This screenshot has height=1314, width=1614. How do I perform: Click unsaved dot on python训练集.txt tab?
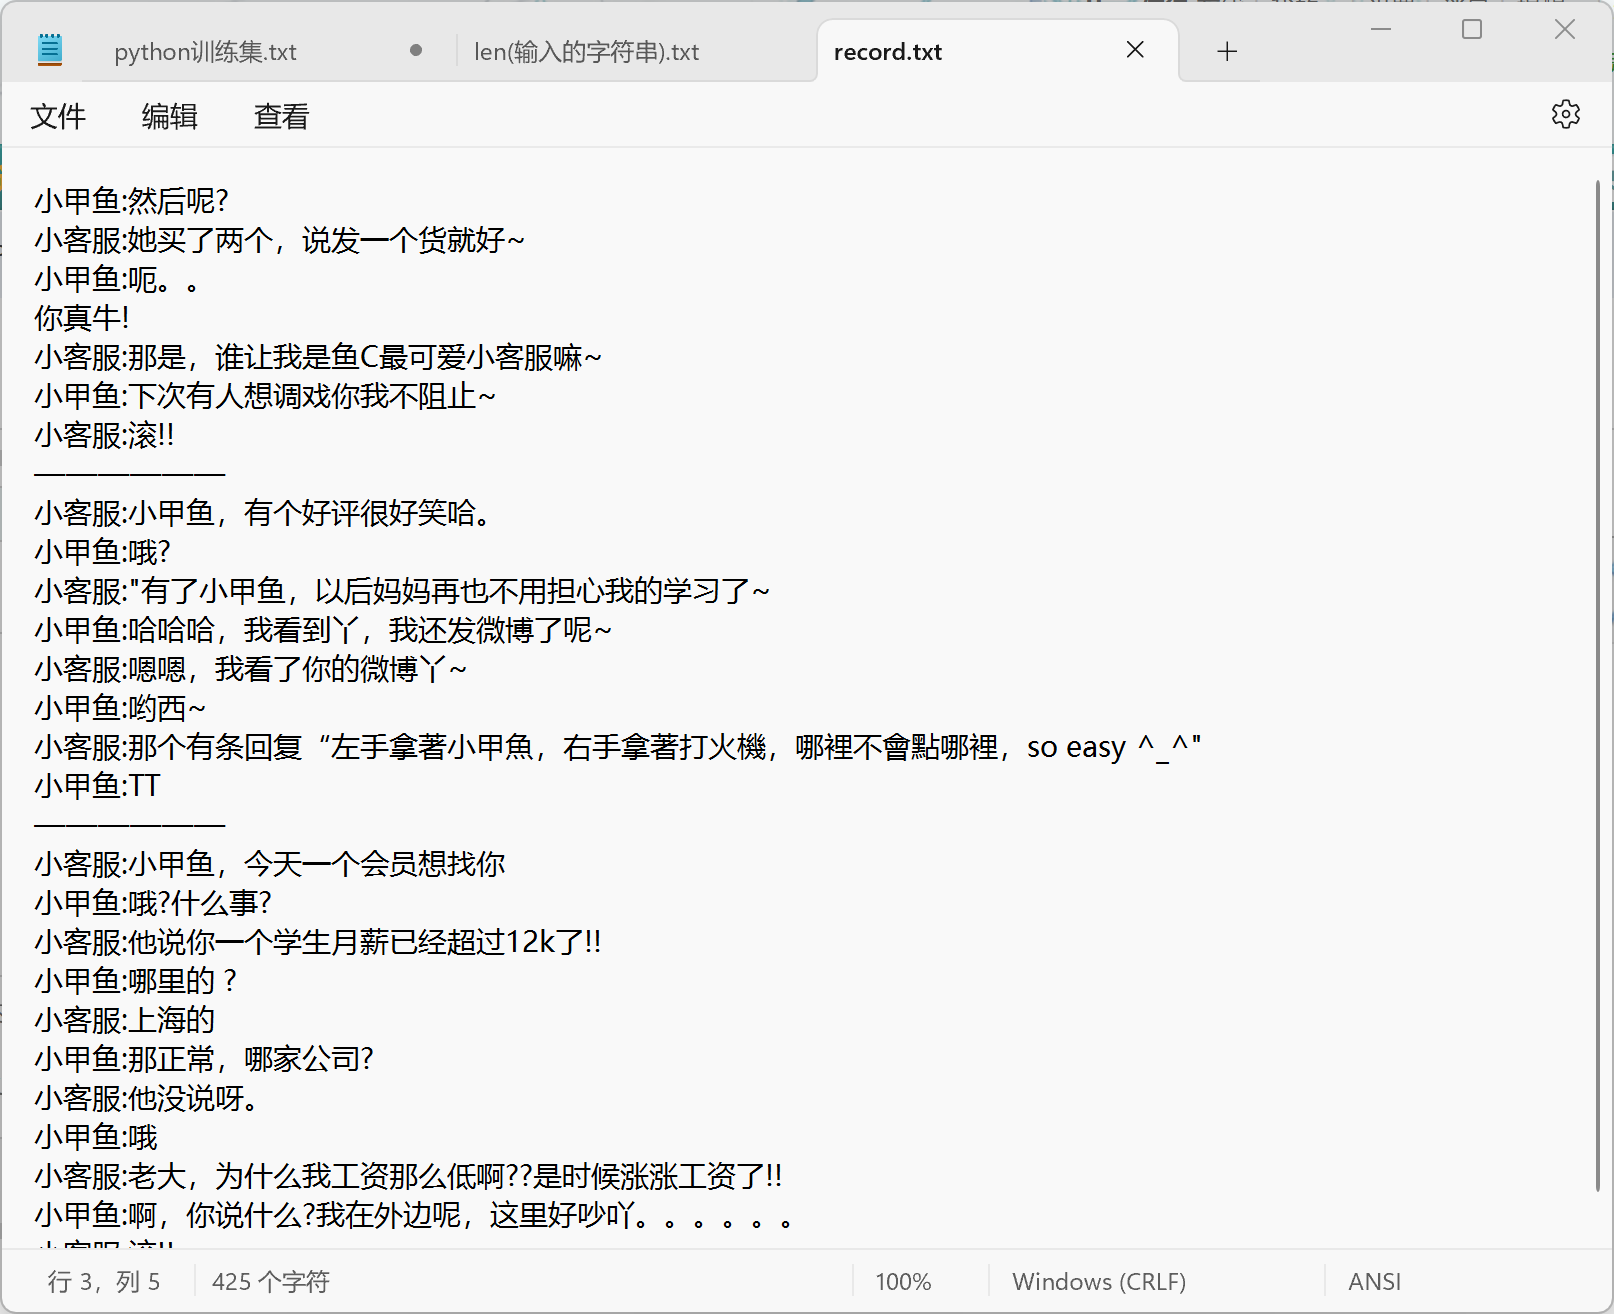coord(416,50)
